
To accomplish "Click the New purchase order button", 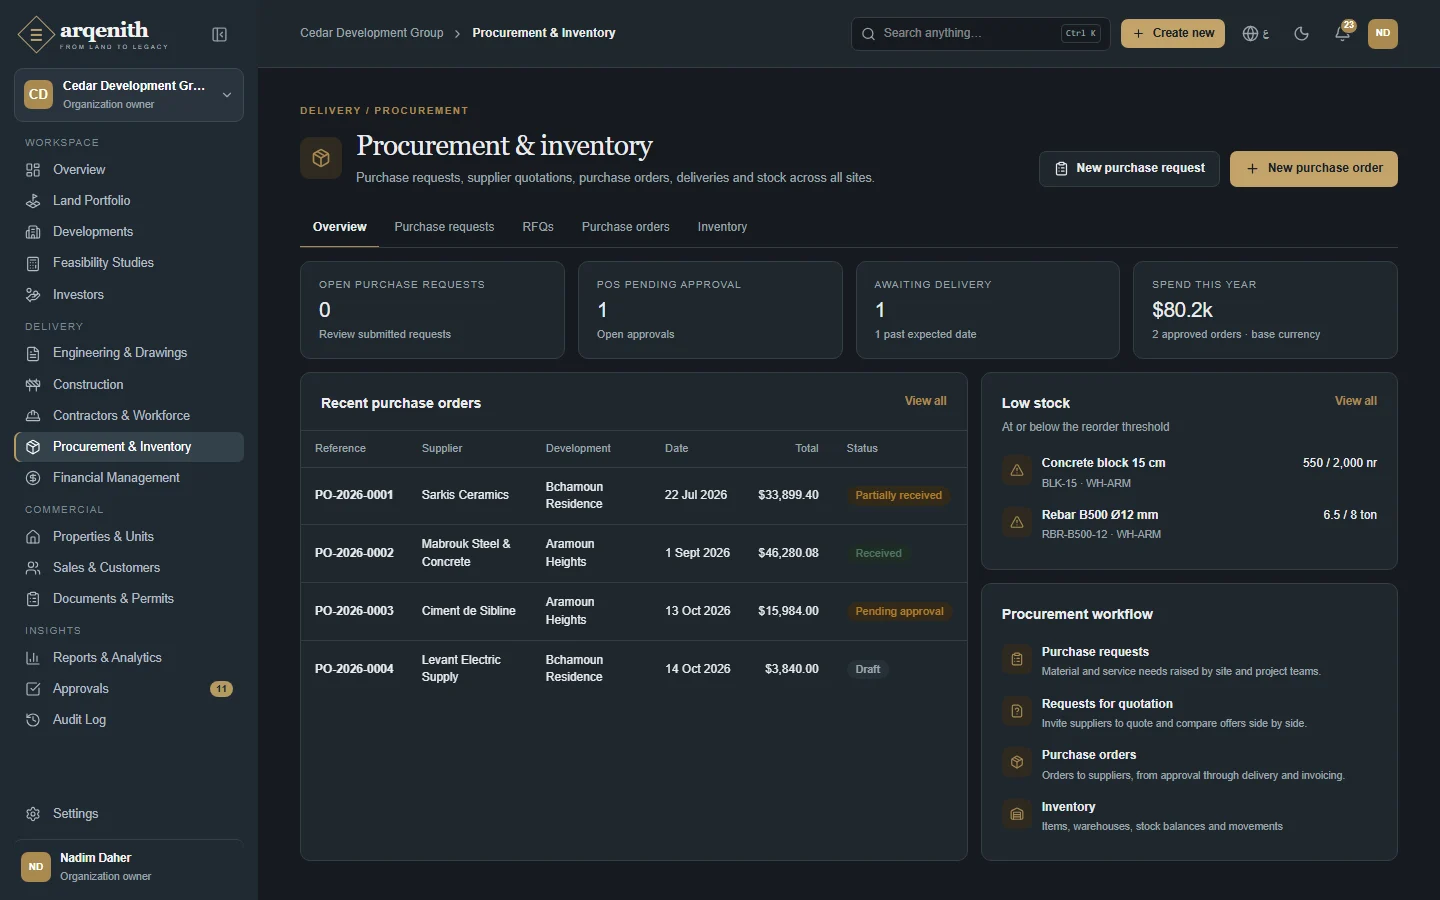I will 1314,169.
